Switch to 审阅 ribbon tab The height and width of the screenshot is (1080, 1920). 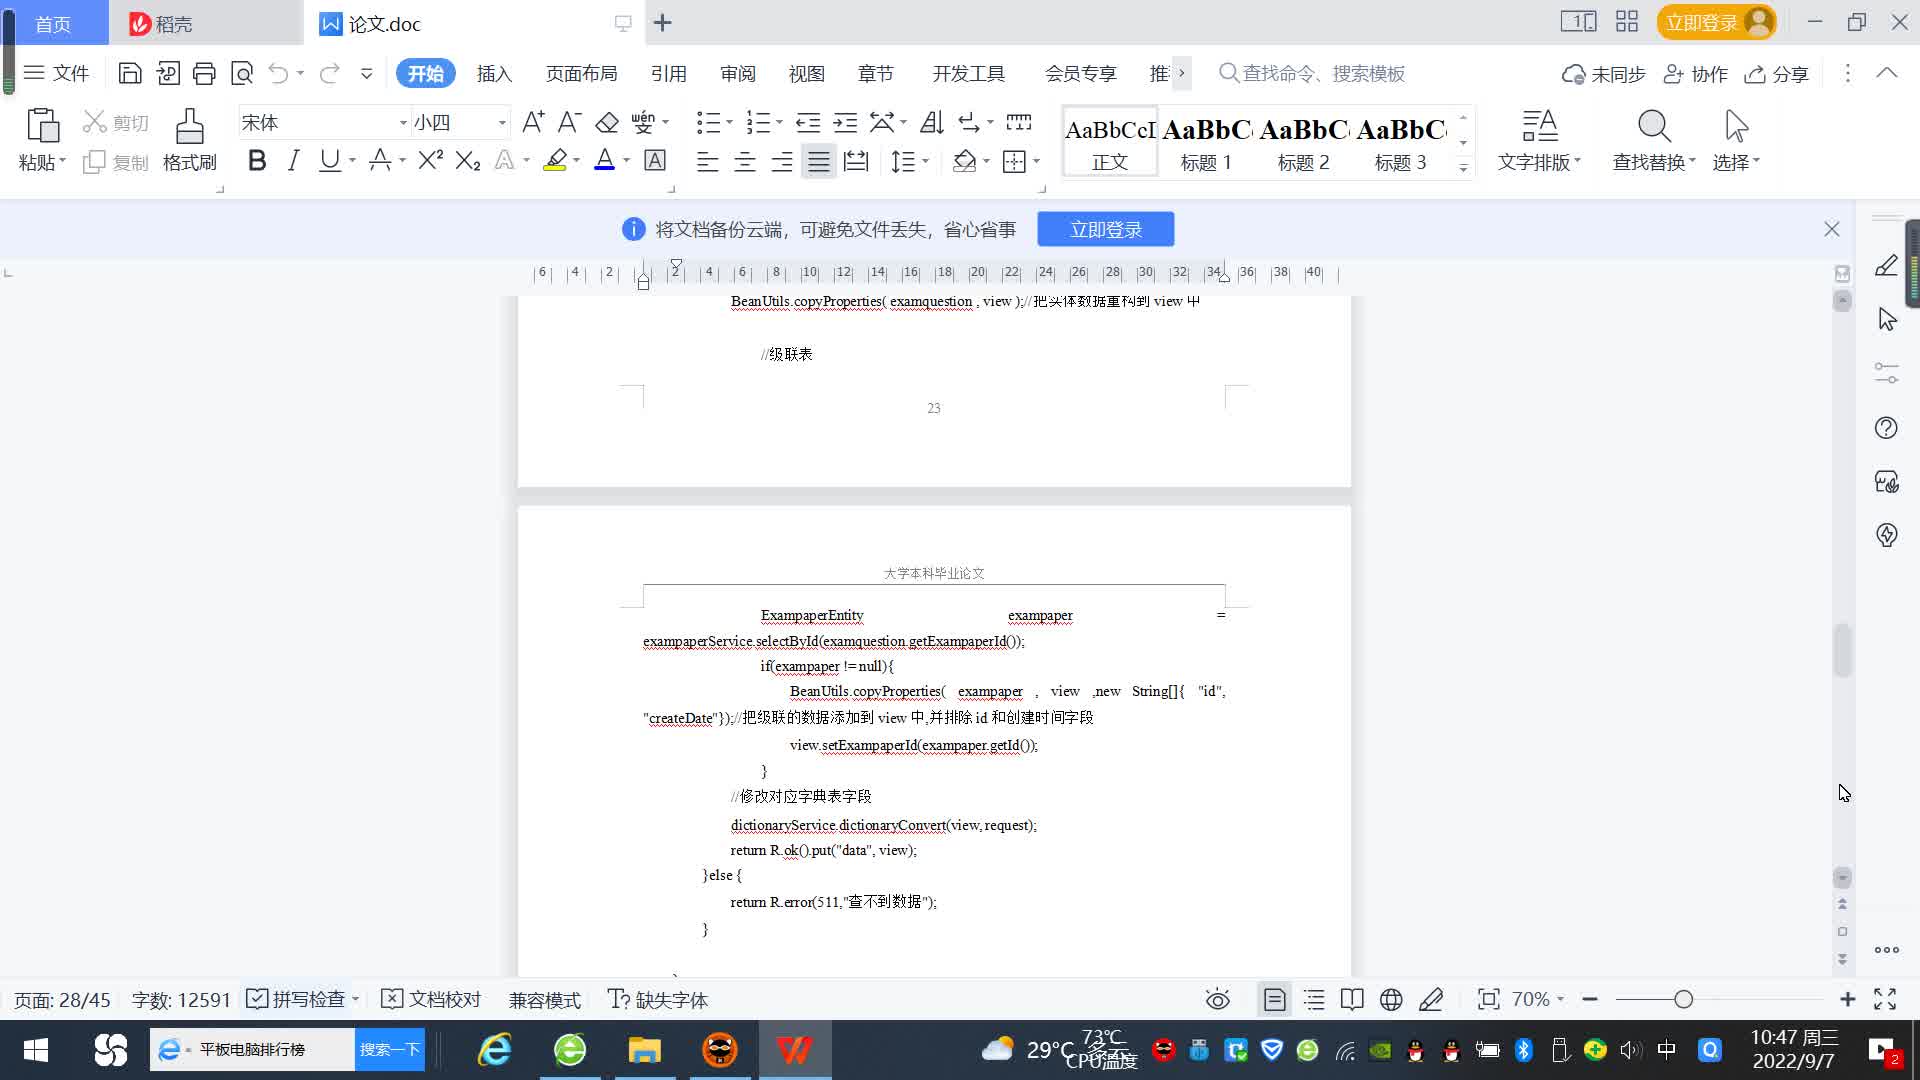[x=737, y=73]
